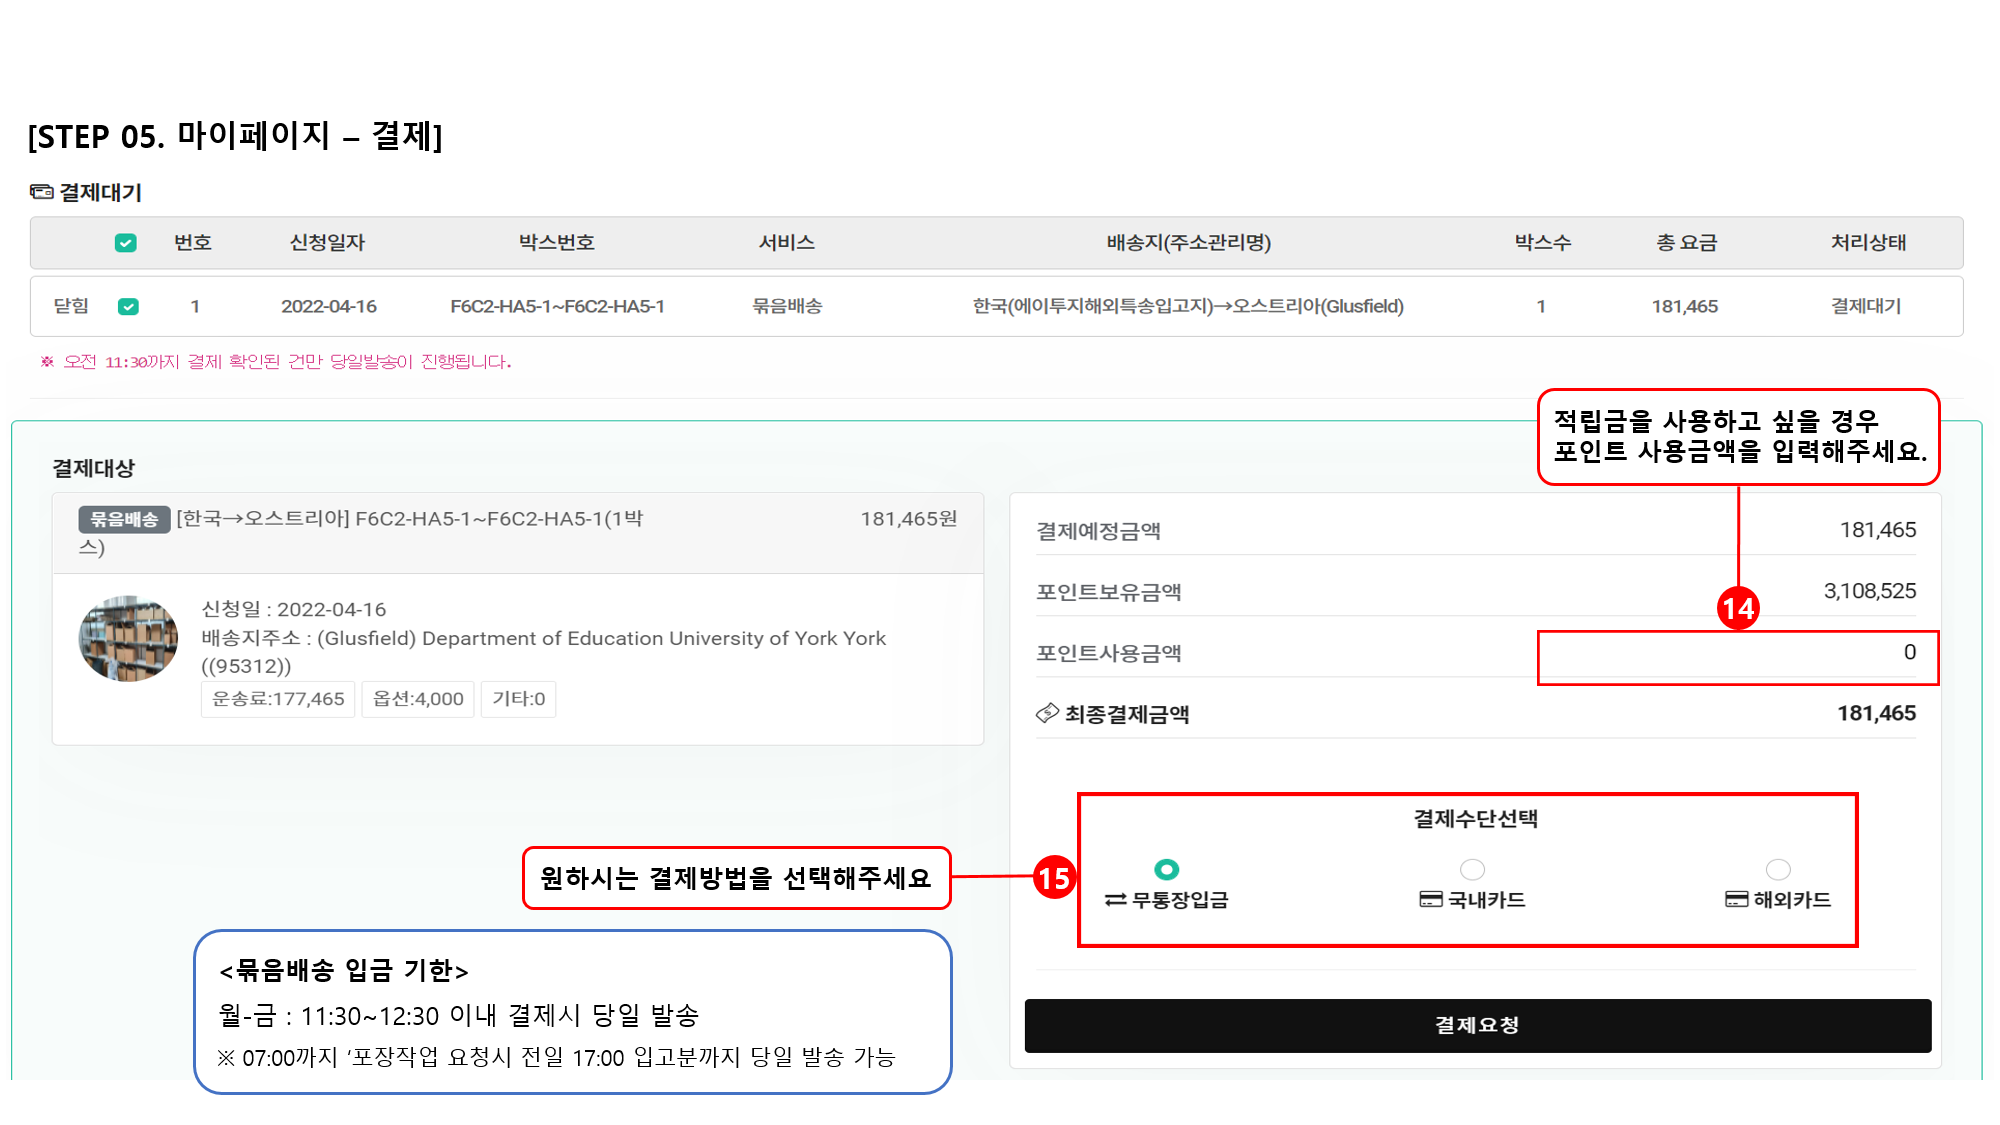
Task: Toggle the select-all checkbox in table header
Action: tap(126, 243)
